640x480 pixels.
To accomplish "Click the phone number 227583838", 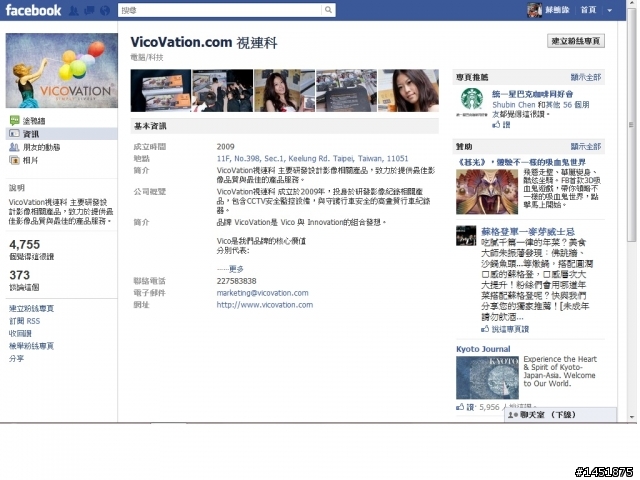I will point(236,281).
